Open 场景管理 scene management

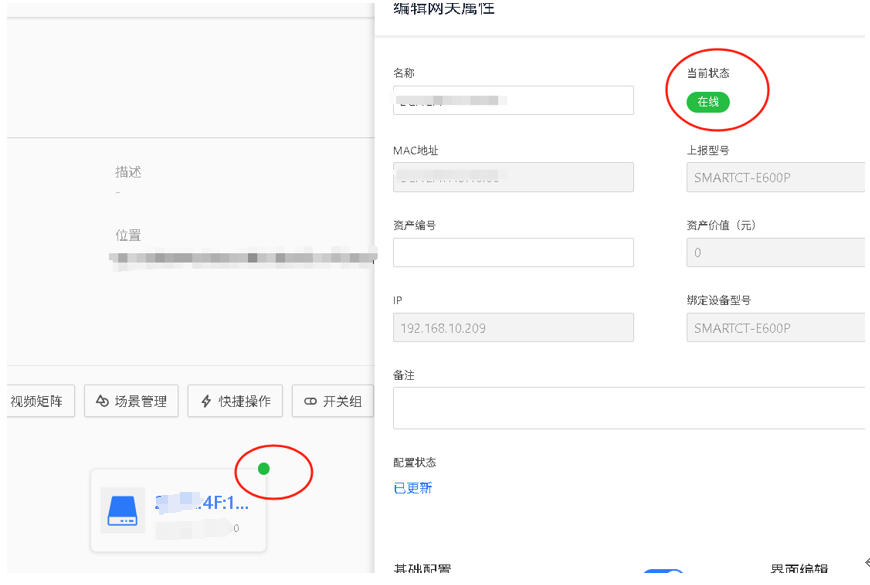click(x=132, y=401)
